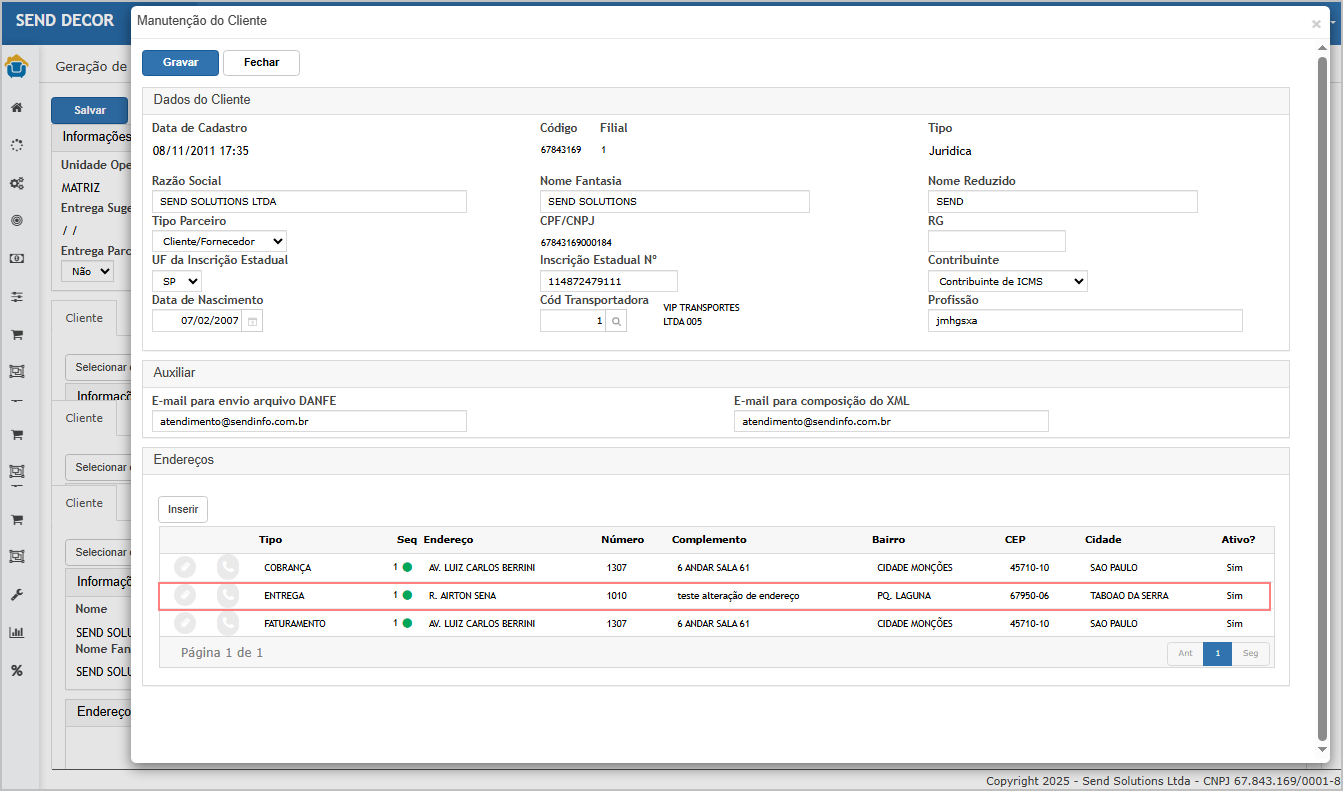Click the Fechar button
Viewport: 1343px width, 791px height.
pos(261,62)
